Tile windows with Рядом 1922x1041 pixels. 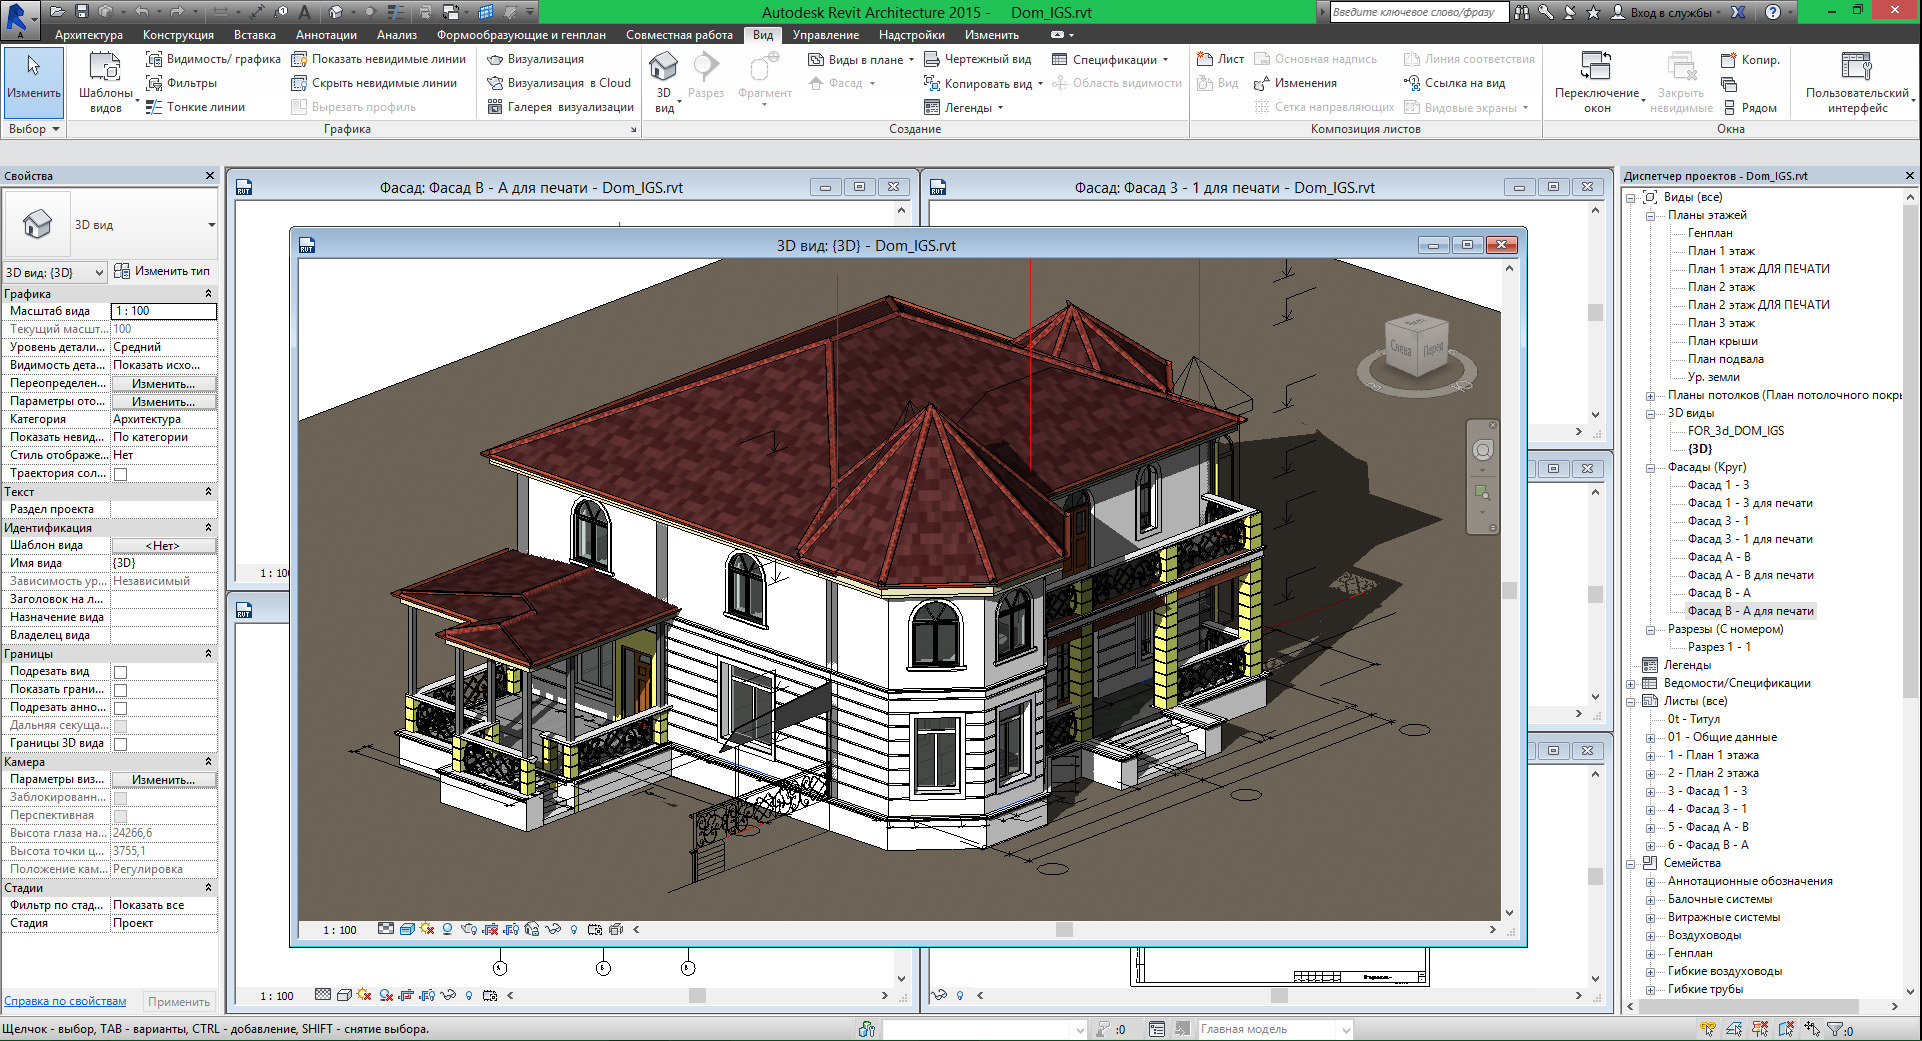coord(1748,108)
